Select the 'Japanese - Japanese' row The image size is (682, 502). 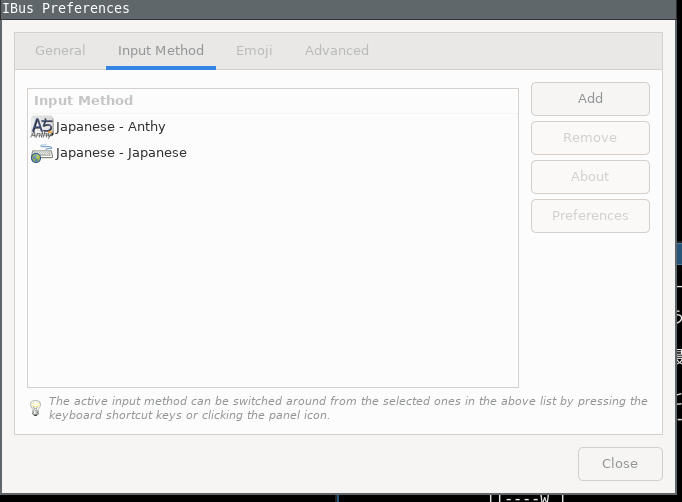273,153
